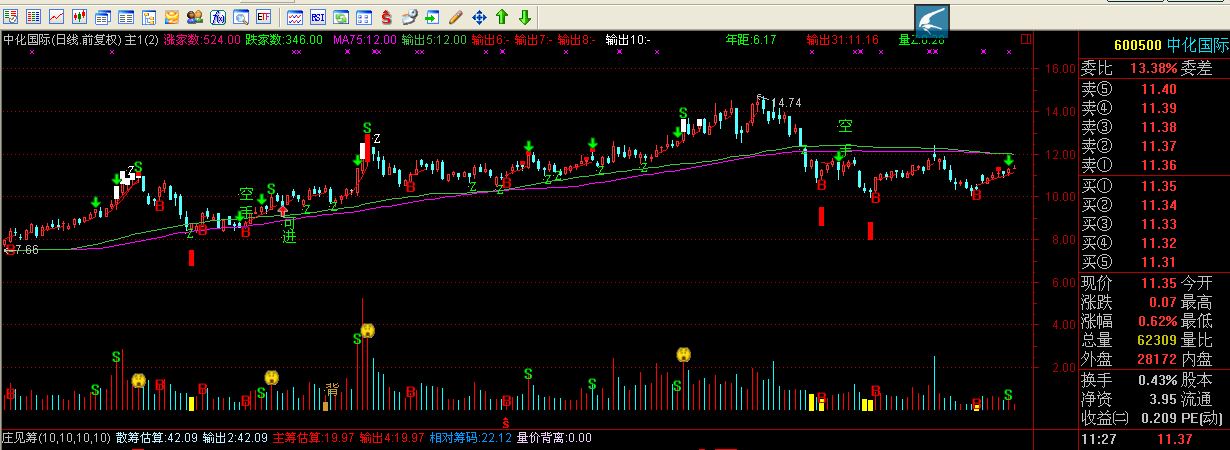Click the 中化国际 name in quote panel
The width and height of the screenshot is (1230, 450).
coord(1198,45)
